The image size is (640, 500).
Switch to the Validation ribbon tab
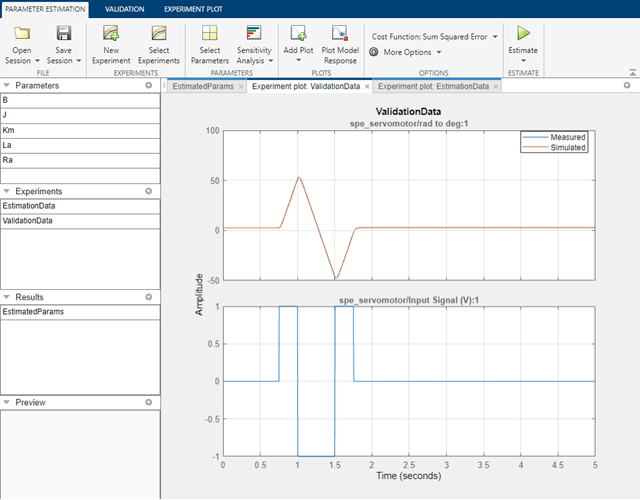pyautogui.click(x=124, y=9)
